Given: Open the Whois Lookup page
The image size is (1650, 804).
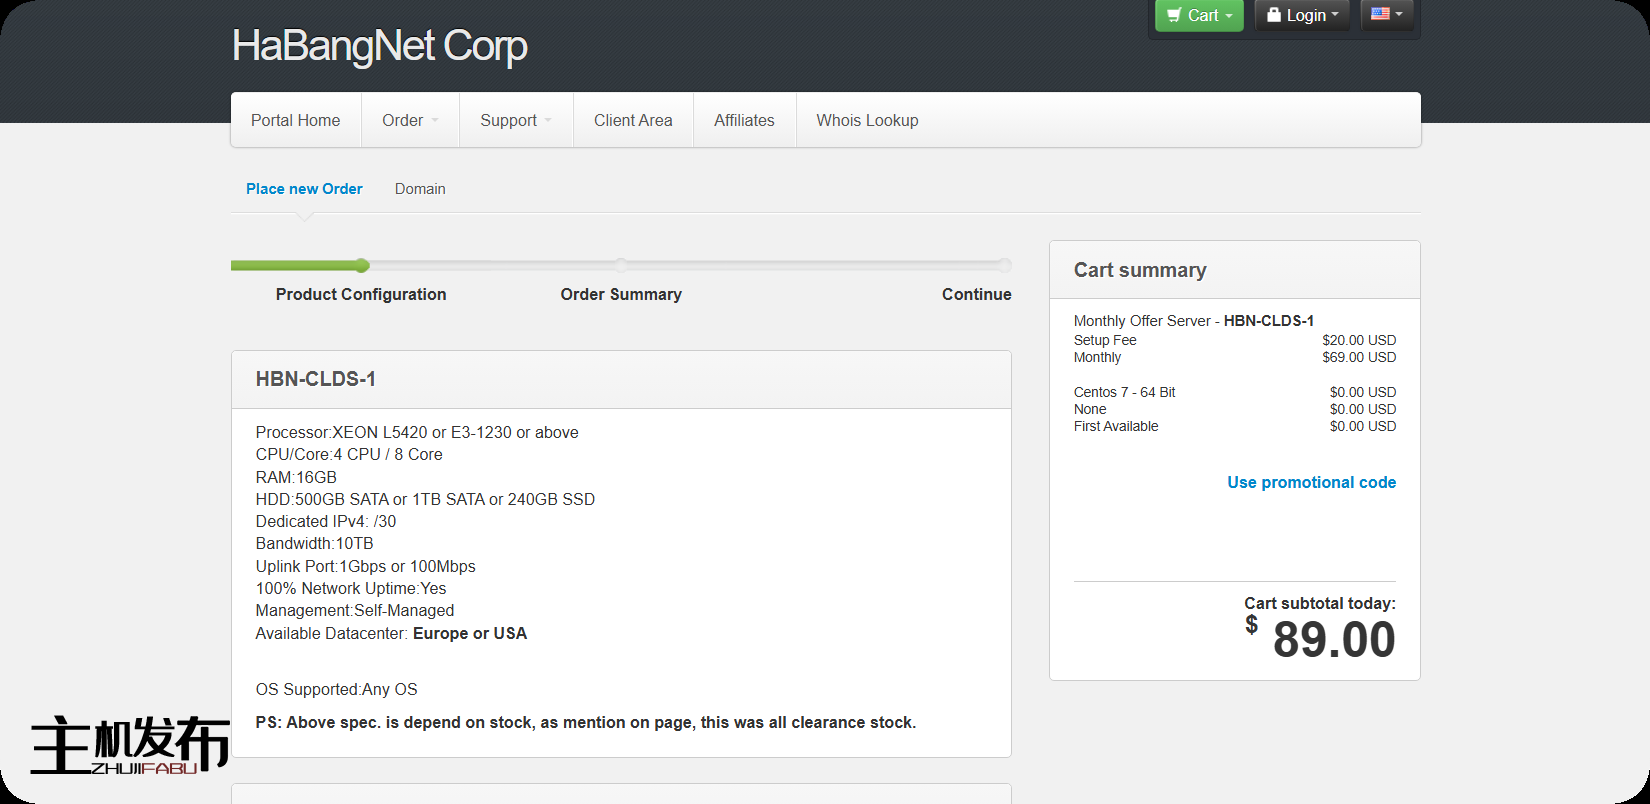Looking at the screenshot, I should pos(867,120).
